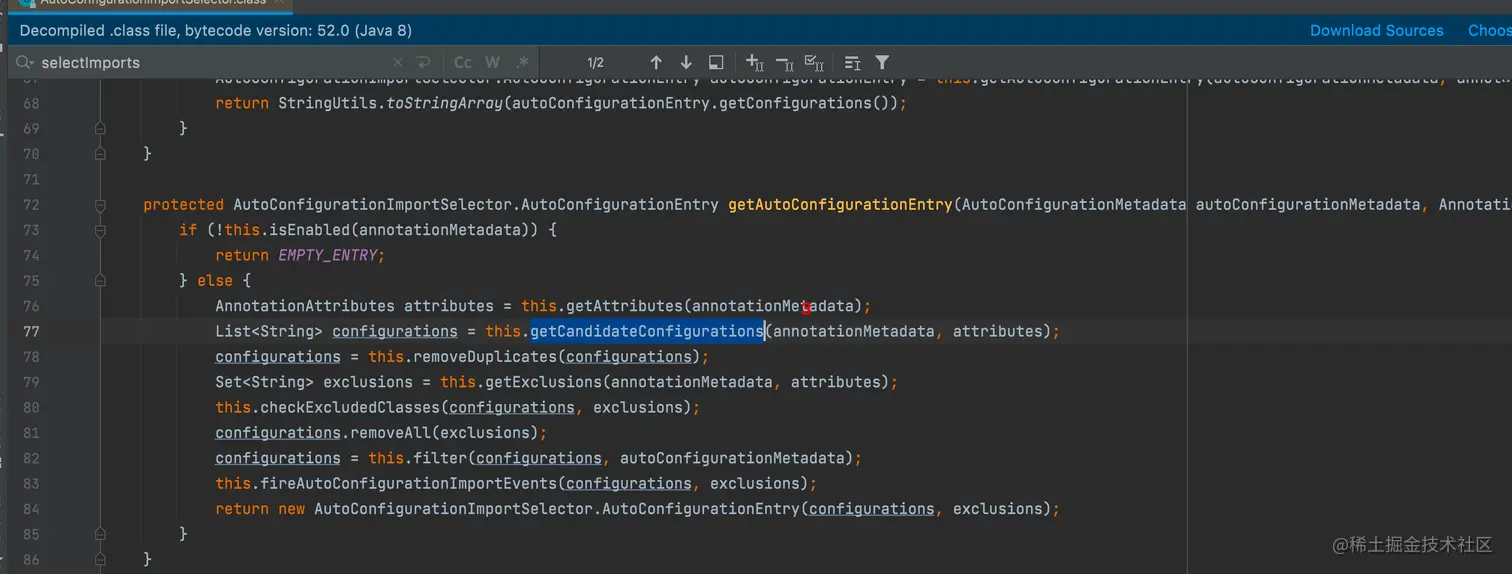
Task: Click the Download Sources link
Action: coord(1377,30)
